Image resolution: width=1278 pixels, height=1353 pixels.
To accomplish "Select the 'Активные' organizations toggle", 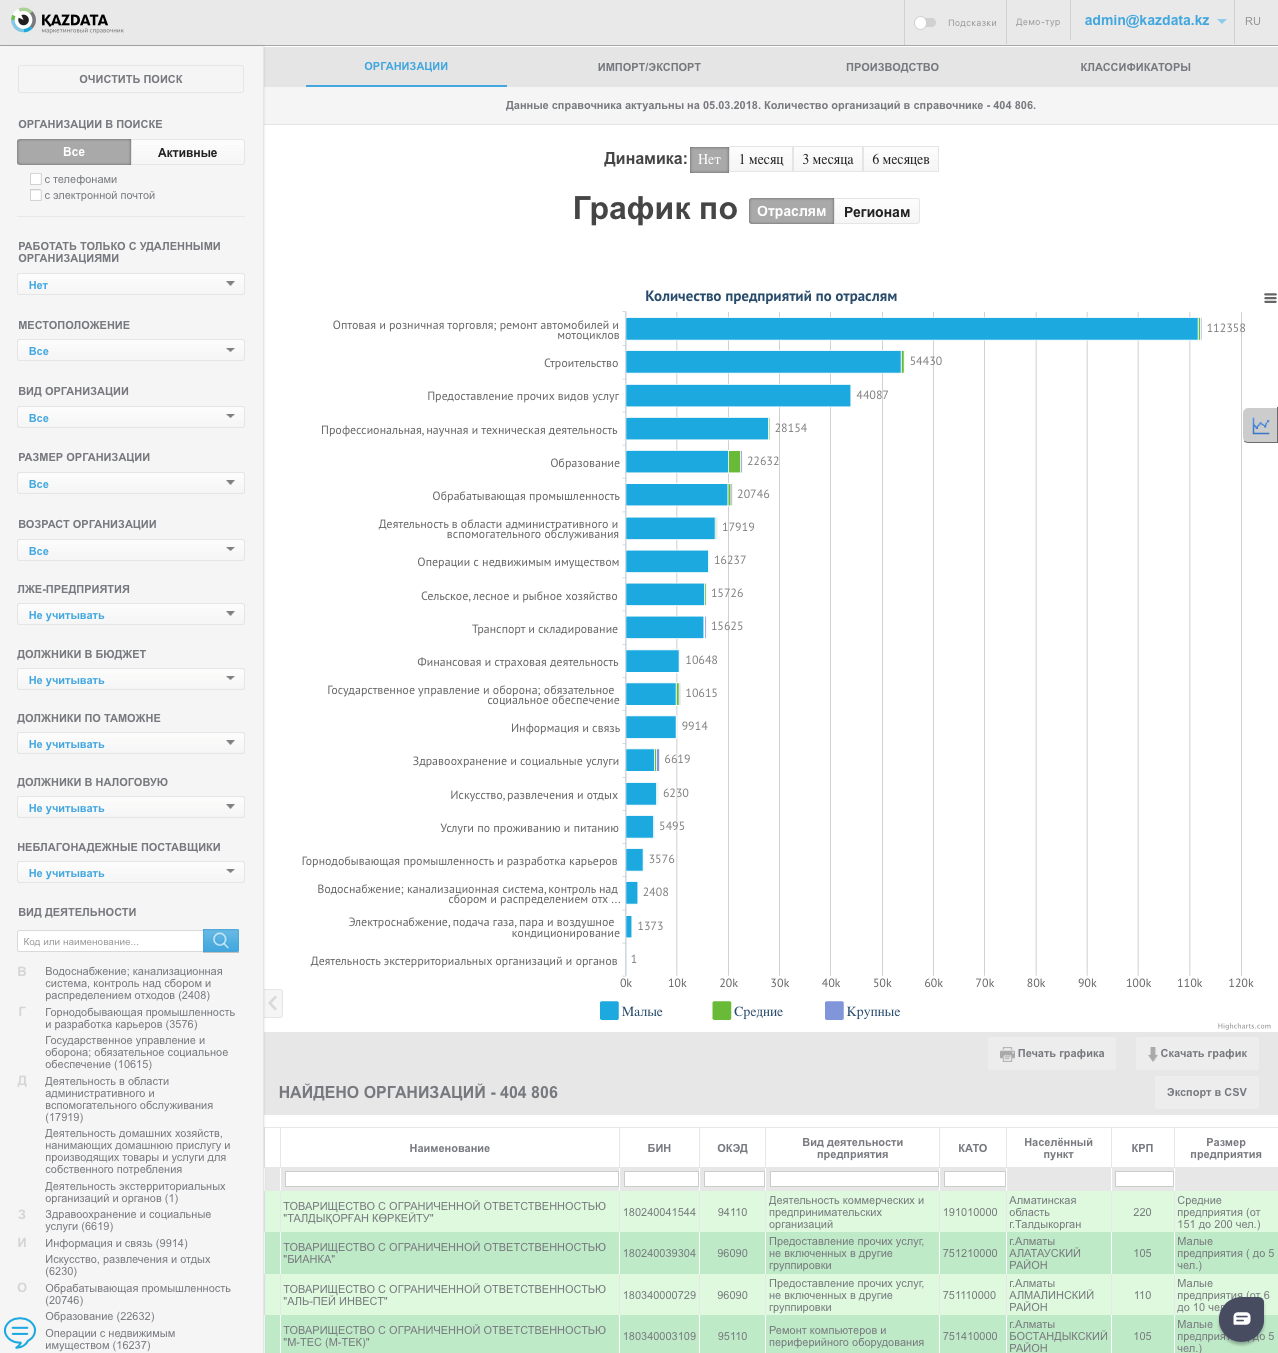I will point(188,152).
